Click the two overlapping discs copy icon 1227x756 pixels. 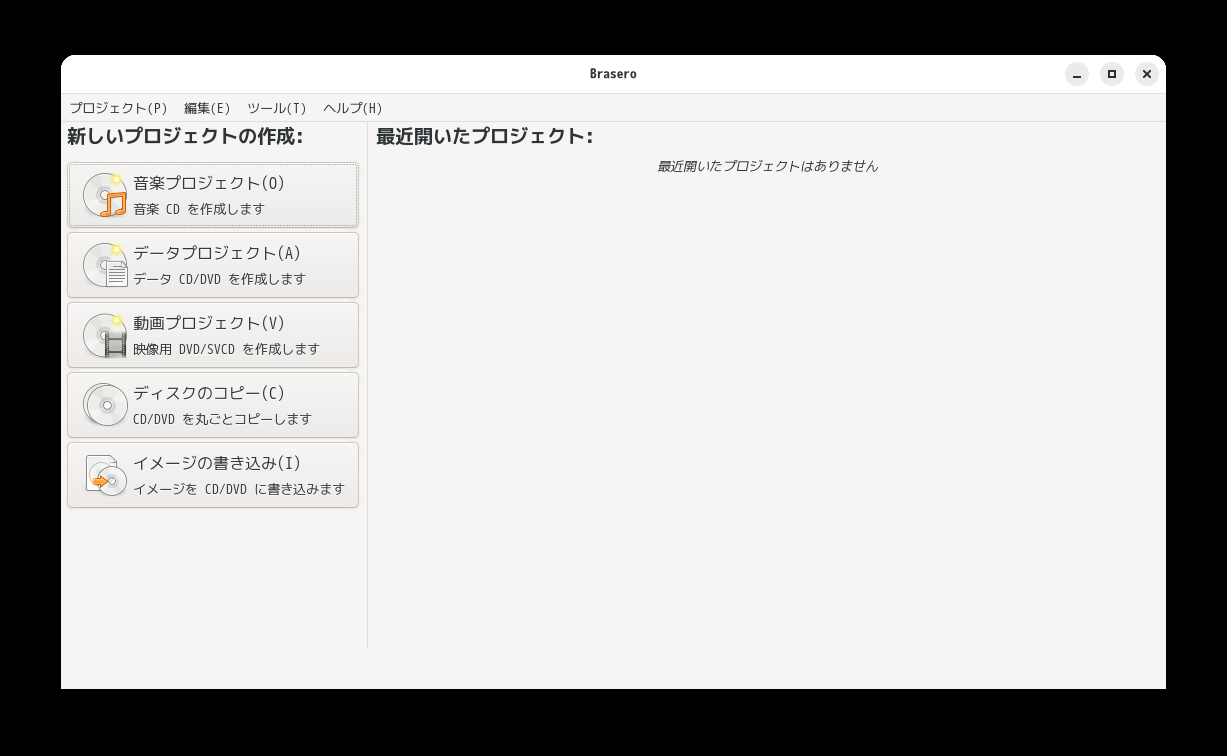point(105,405)
